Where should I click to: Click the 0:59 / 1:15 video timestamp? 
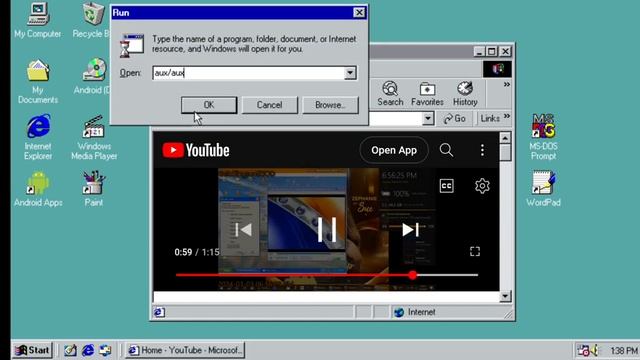[x=197, y=252]
